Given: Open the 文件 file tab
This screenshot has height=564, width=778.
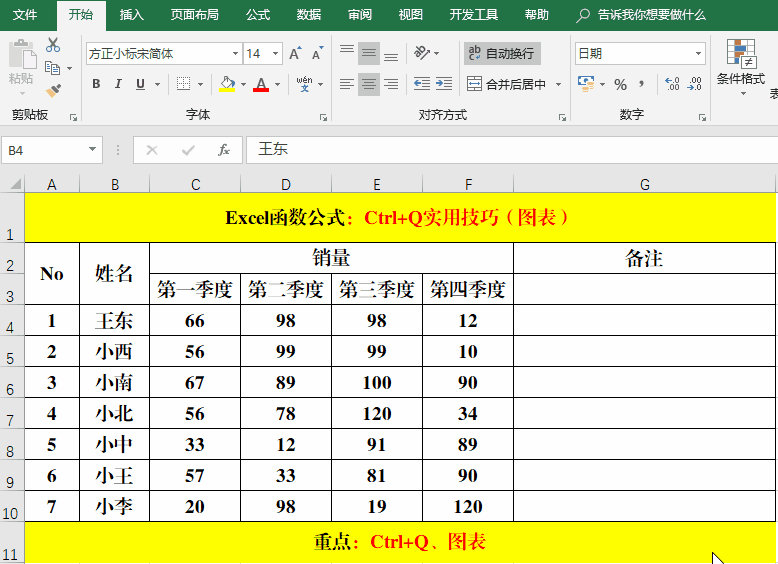Looking at the screenshot, I should [x=24, y=14].
